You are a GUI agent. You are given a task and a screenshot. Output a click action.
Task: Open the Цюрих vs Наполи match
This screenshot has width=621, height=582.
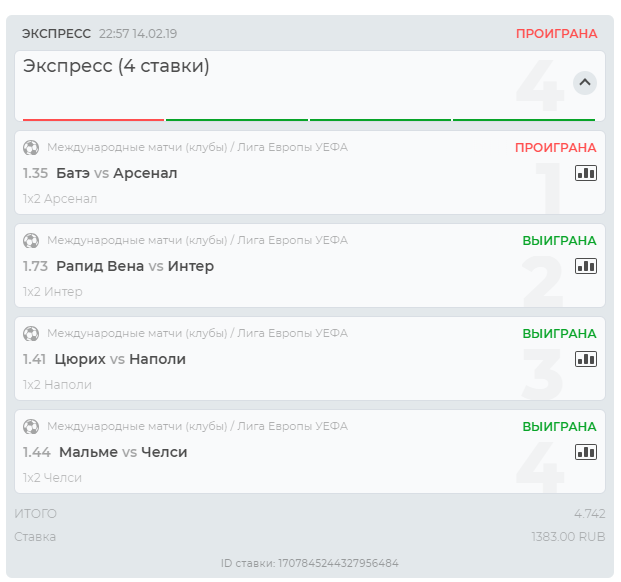120,359
